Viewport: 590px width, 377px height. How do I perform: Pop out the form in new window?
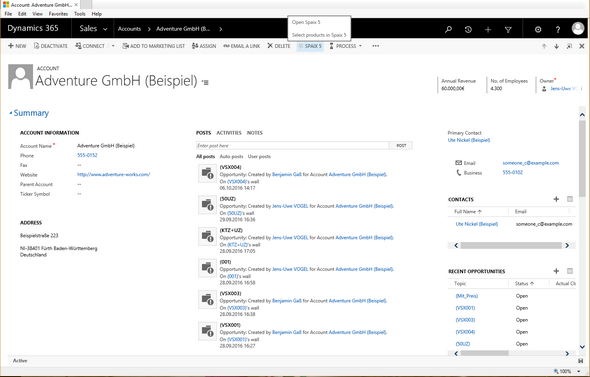pos(569,46)
